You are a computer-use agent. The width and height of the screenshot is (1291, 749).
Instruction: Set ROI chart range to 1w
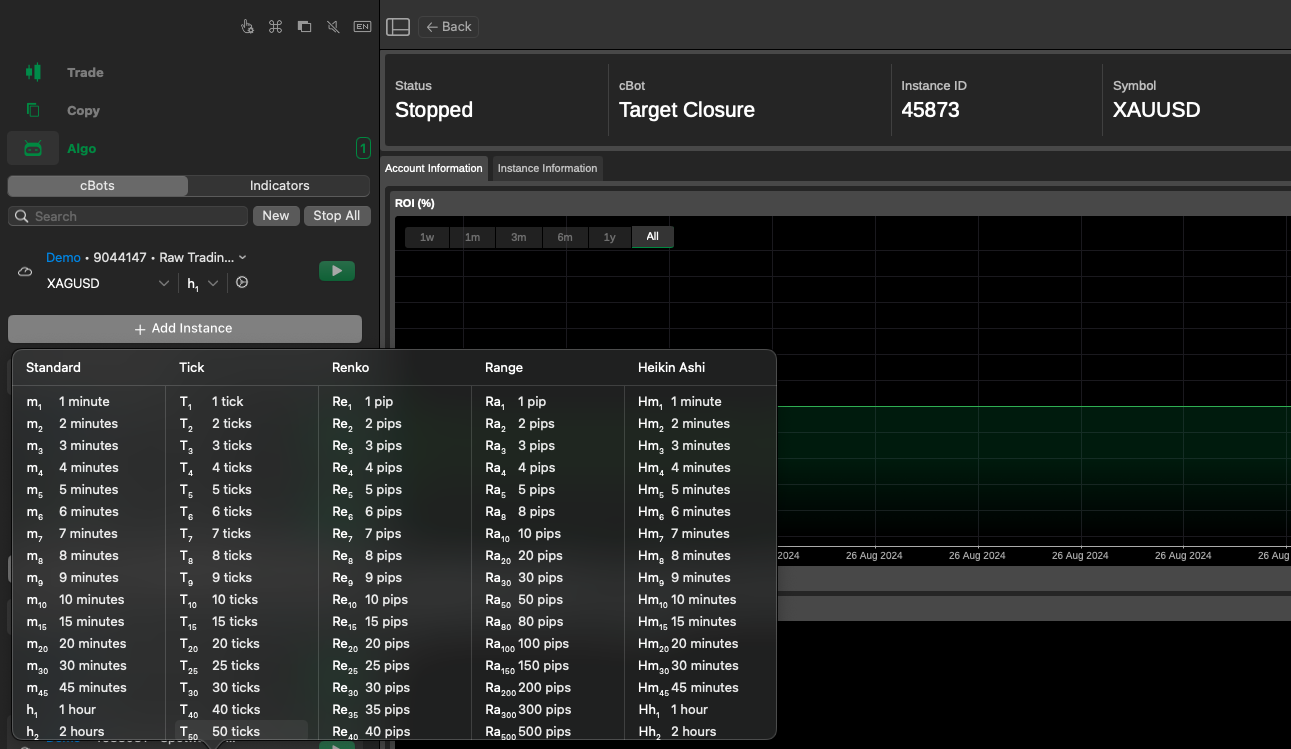pos(427,237)
